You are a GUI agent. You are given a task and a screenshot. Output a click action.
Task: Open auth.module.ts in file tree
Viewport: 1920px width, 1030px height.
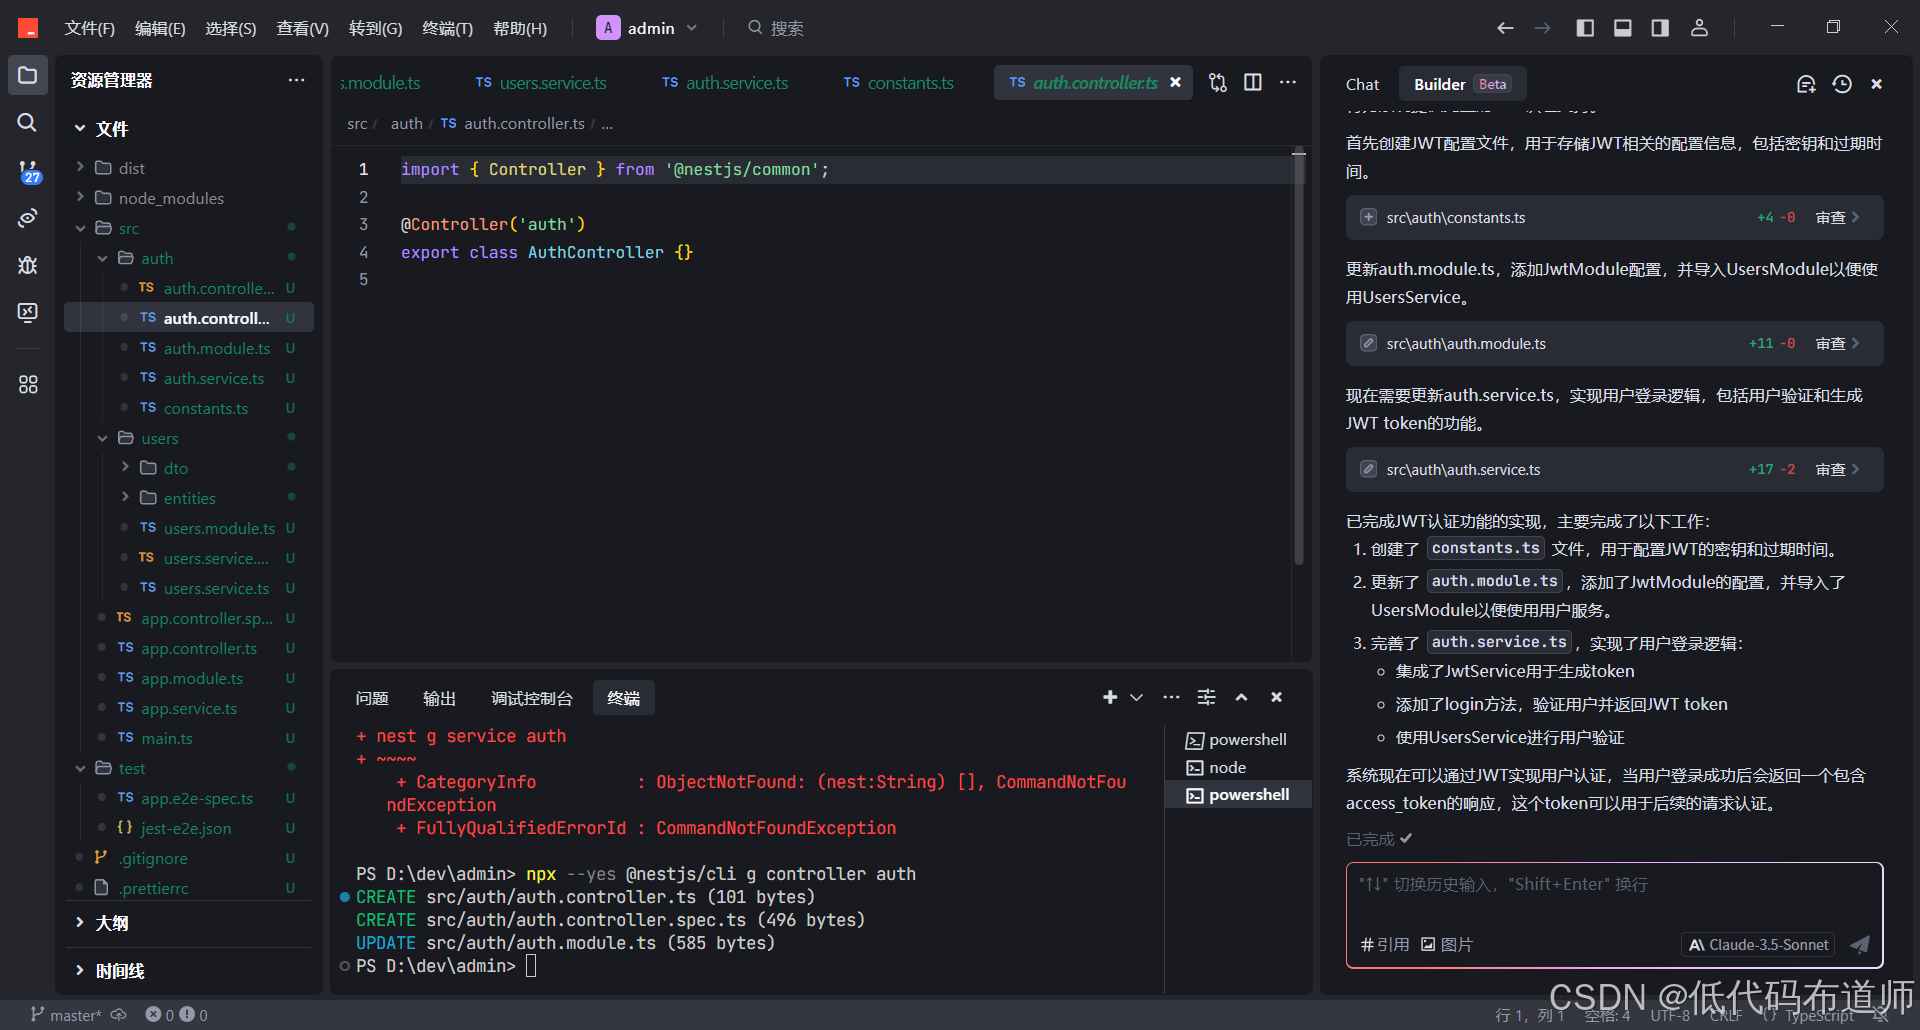point(217,348)
